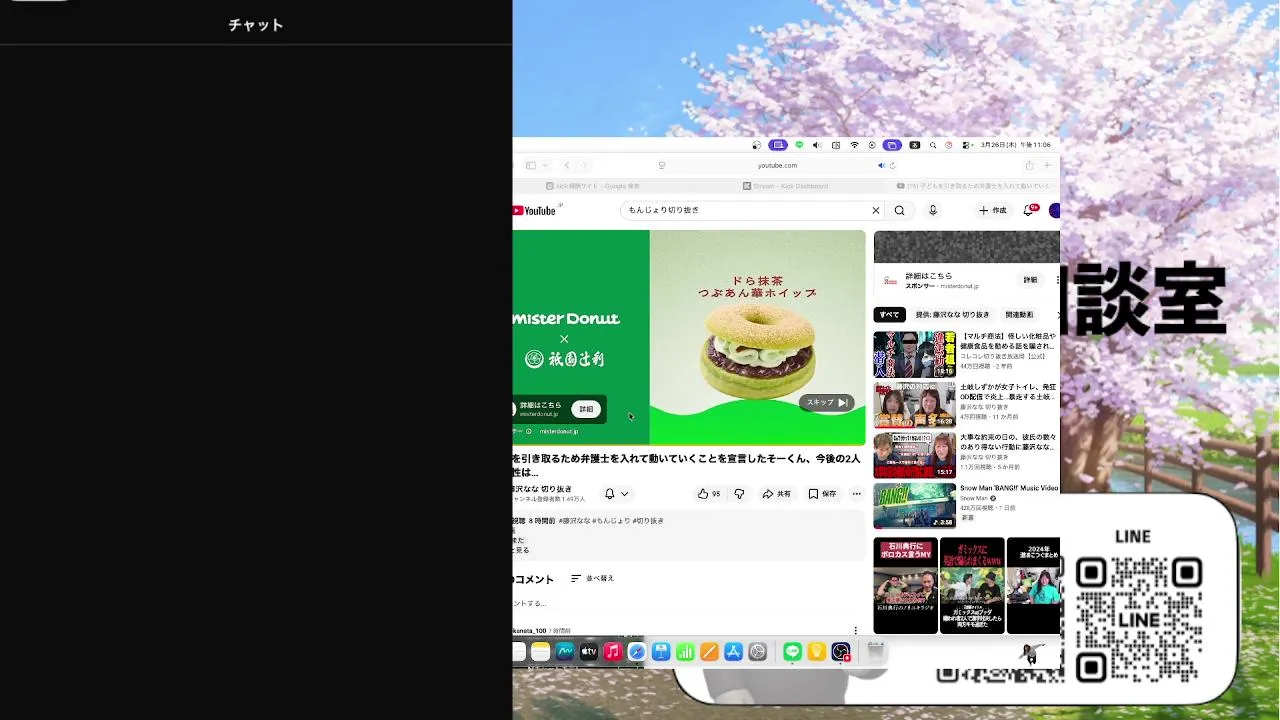Expand channel notification bell dropdown
Screen dimensions: 1280x720
pyautogui.click(x=617, y=494)
